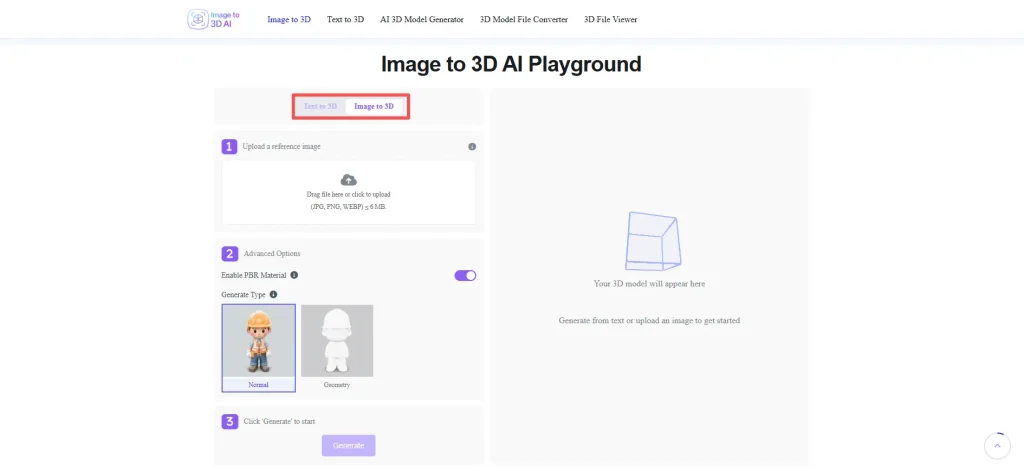The height and width of the screenshot is (471, 1024).
Task: Click the cloud upload icon
Action: pyautogui.click(x=349, y=180)
